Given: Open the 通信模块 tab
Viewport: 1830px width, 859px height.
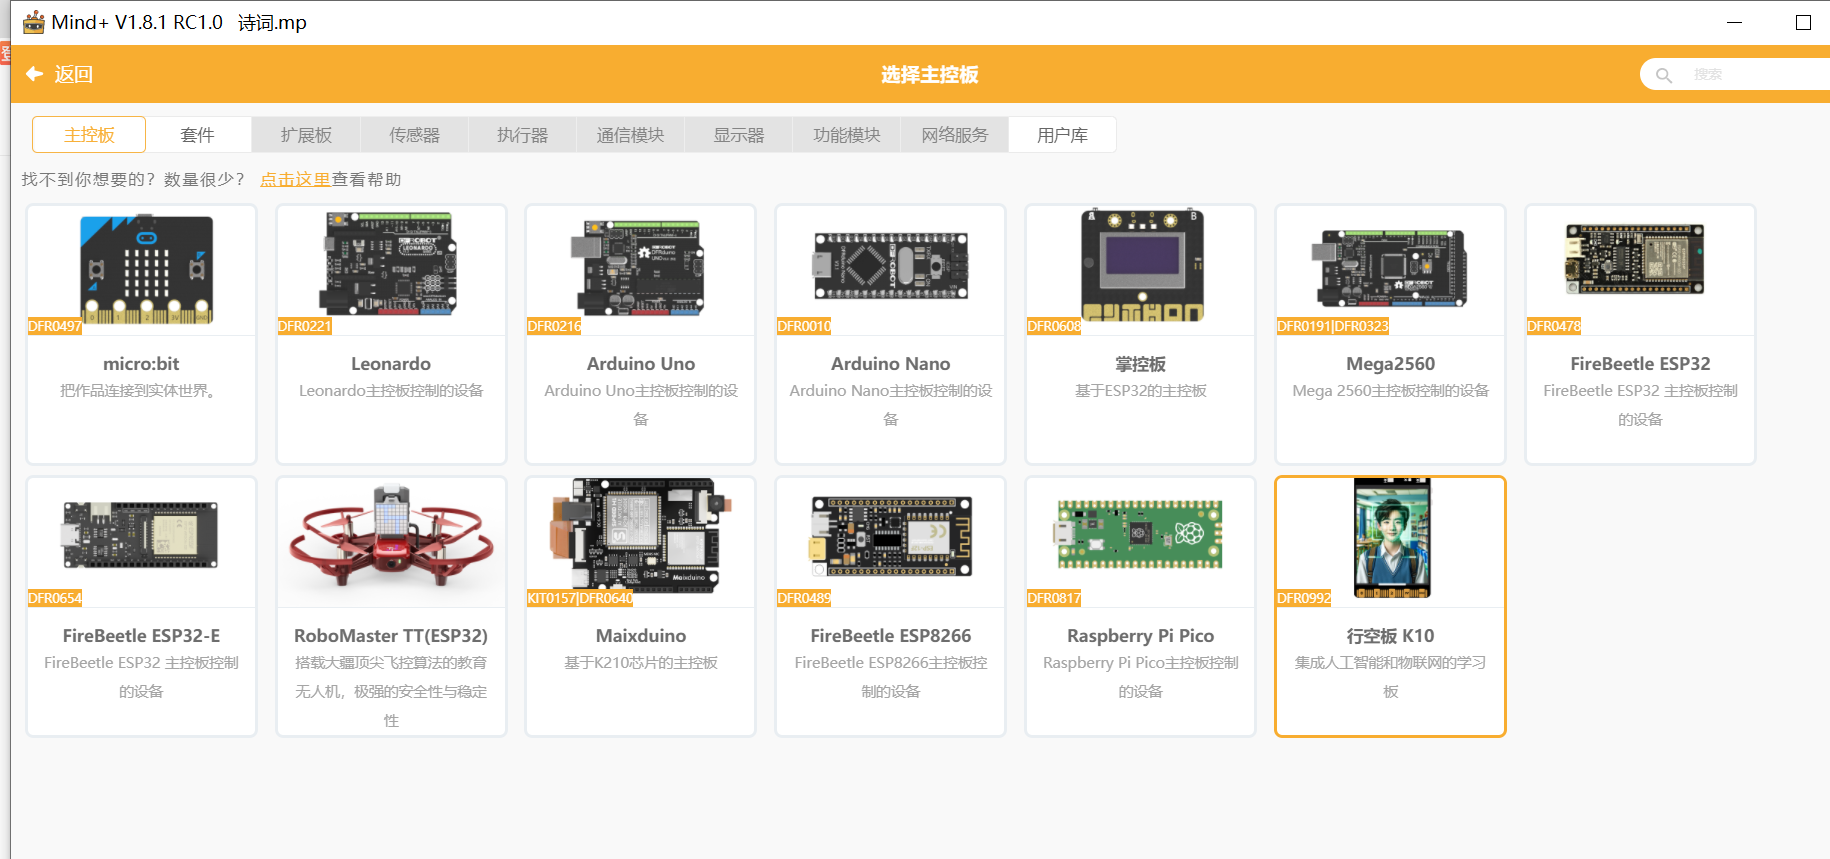Looking at the screenshot, I should pos(630,135).
